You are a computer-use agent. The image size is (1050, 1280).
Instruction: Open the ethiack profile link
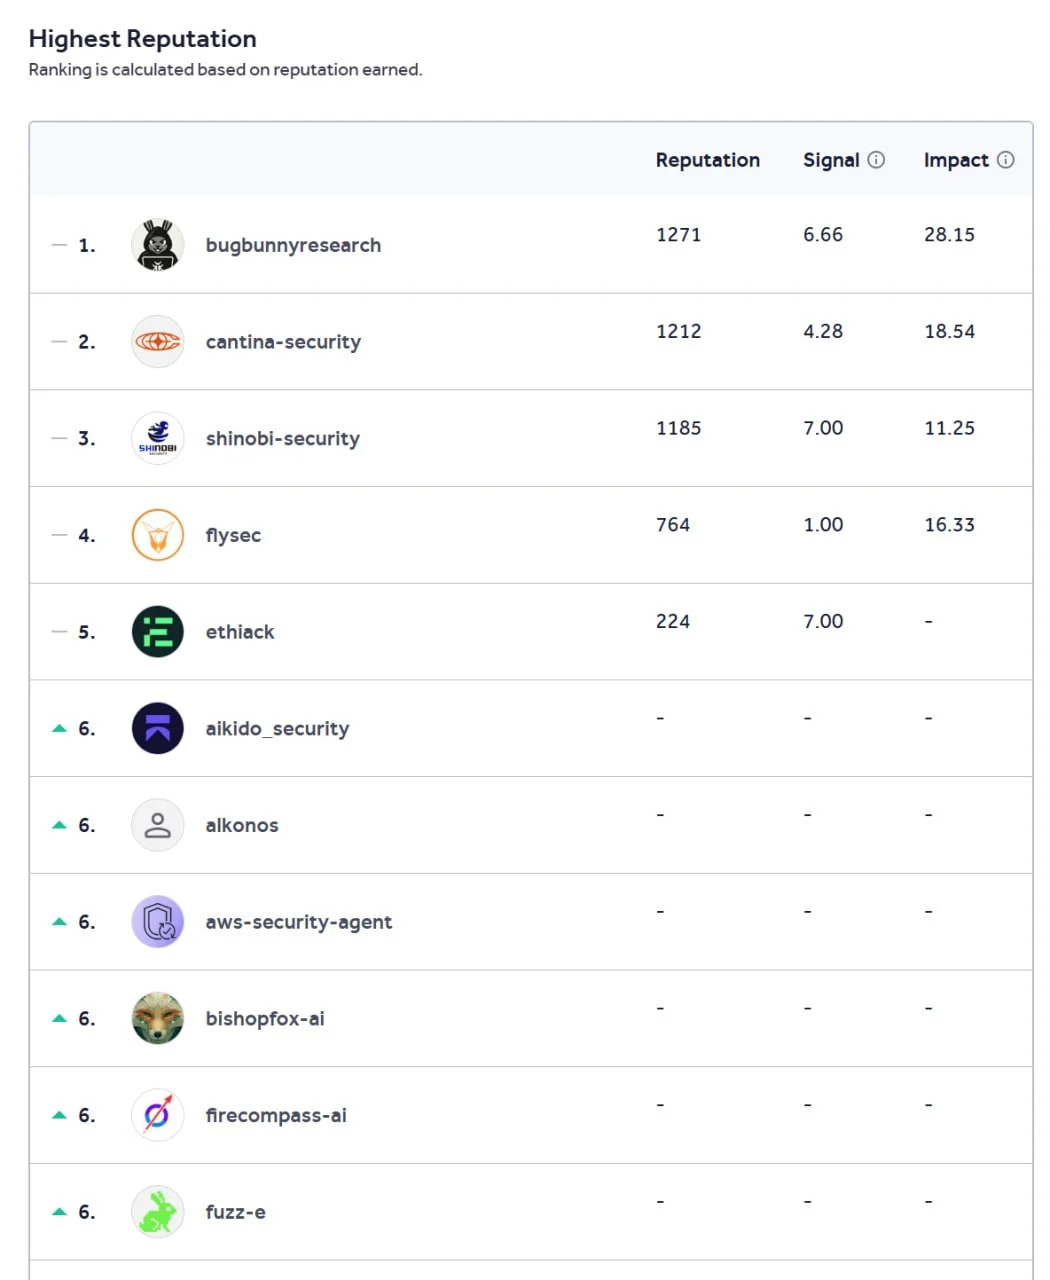pos(240,632)
